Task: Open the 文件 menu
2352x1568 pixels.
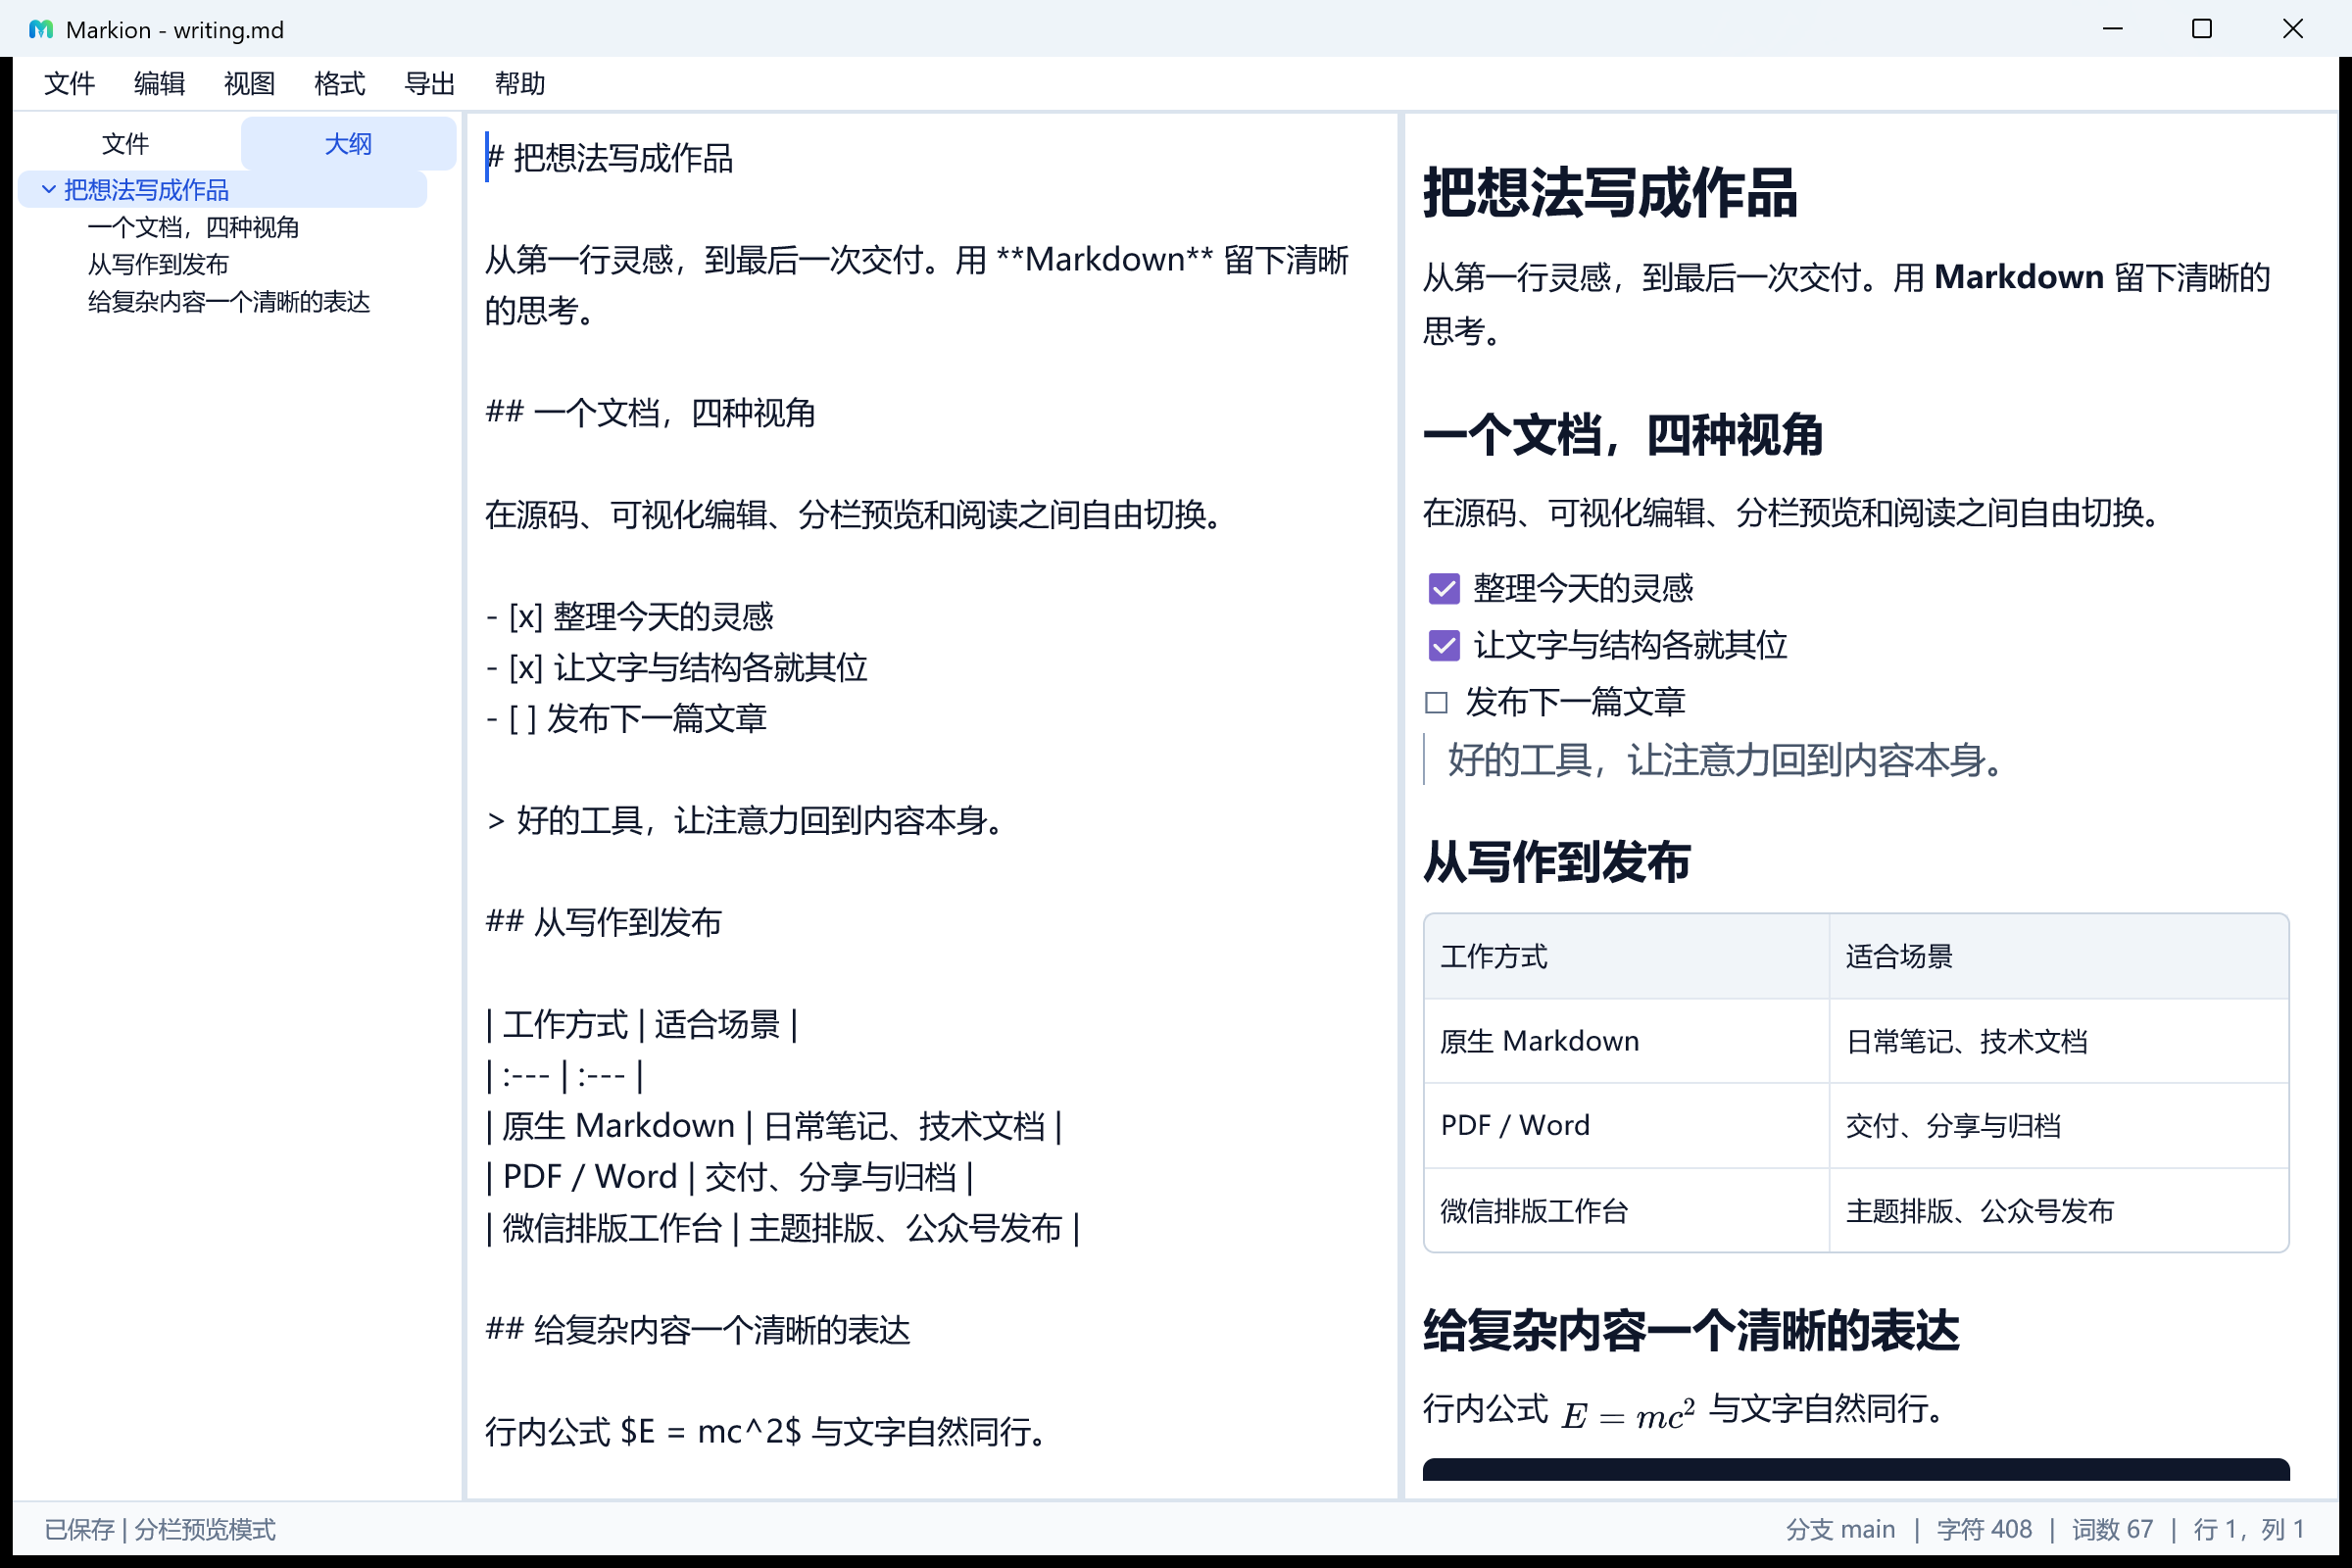Action: click(x=69, y=84)
